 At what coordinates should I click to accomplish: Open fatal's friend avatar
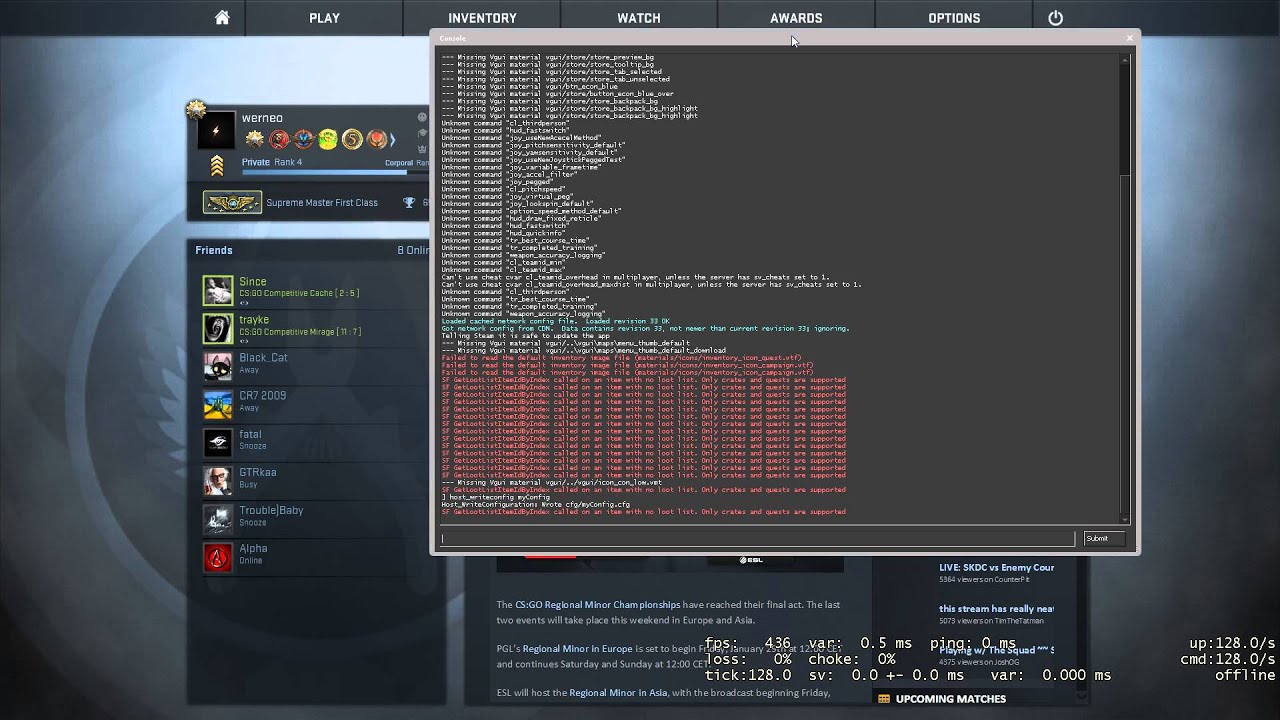coord(217,442)
